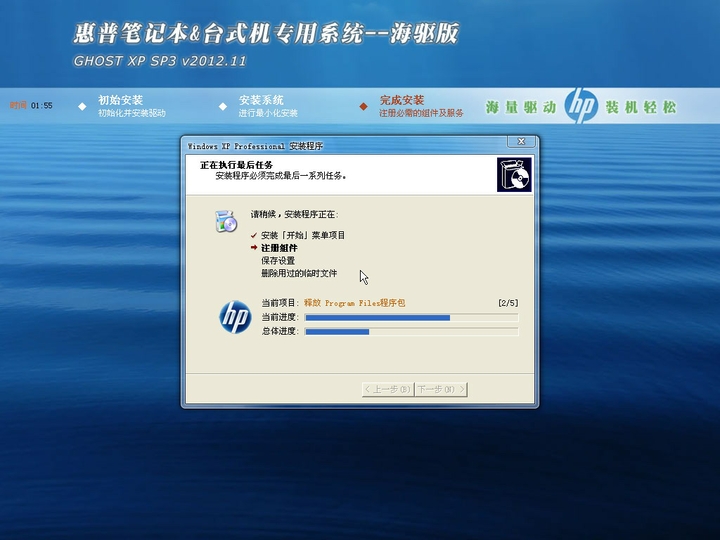Click red diamond marker before 完成安装
The image size is (720, 540).
click(x=363, y=105)
